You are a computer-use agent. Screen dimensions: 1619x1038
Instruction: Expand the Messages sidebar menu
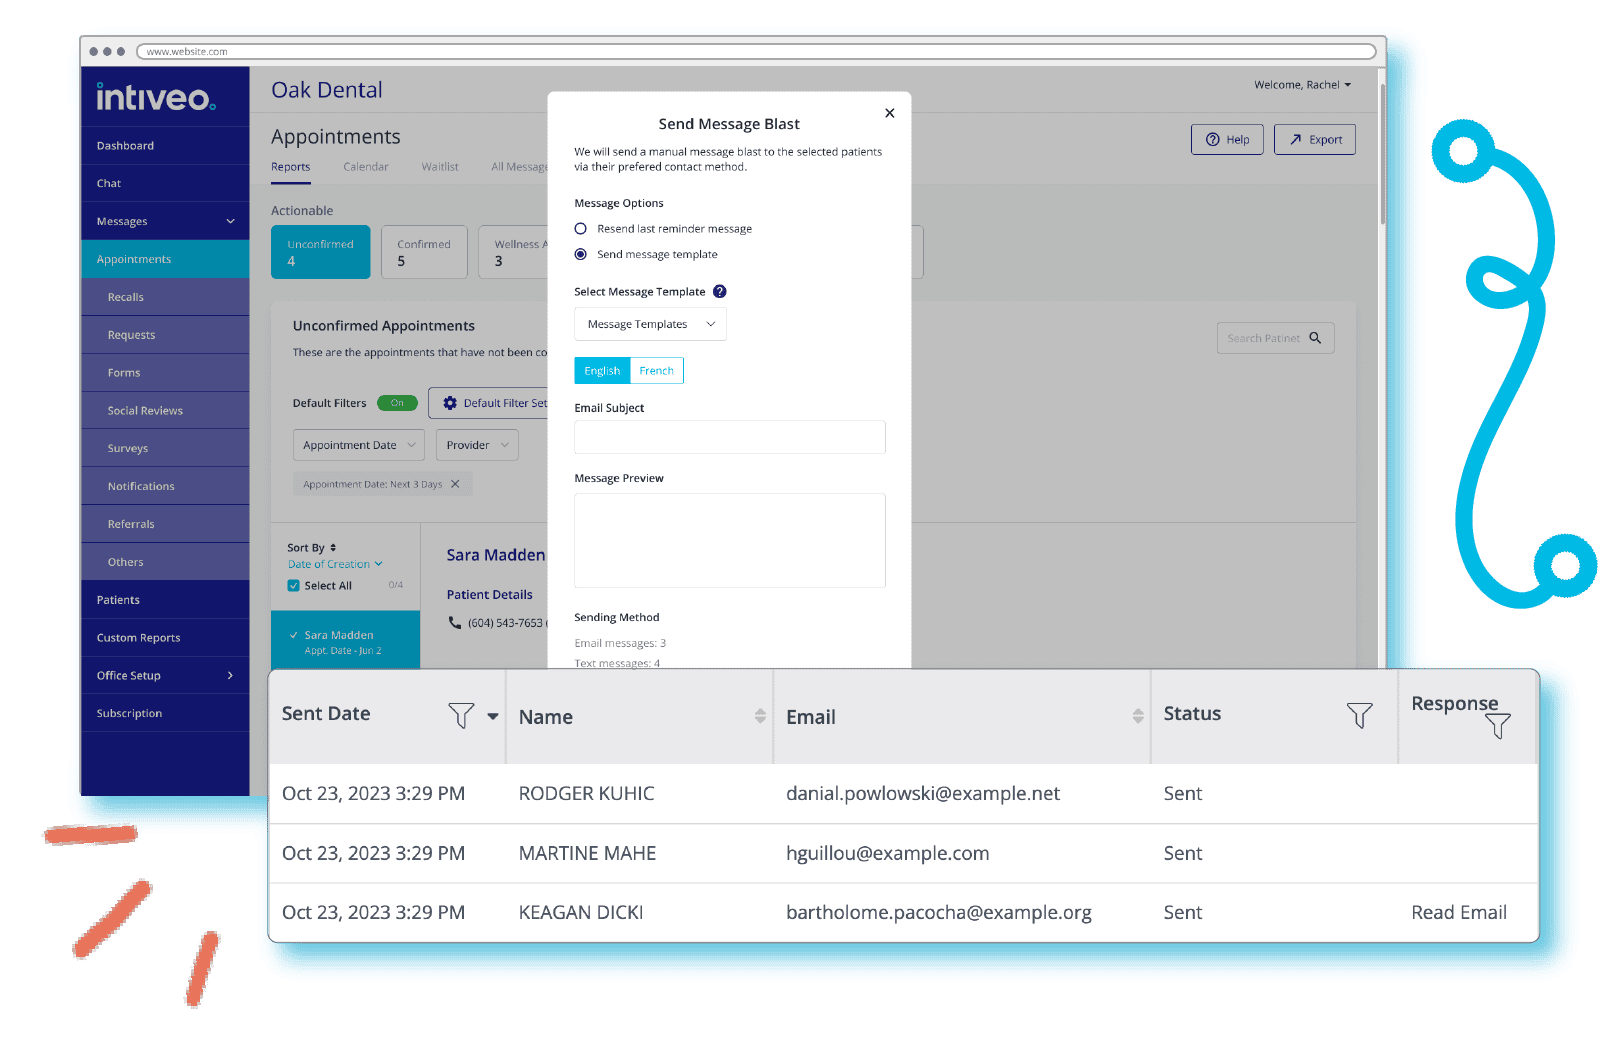coord(165,221)
